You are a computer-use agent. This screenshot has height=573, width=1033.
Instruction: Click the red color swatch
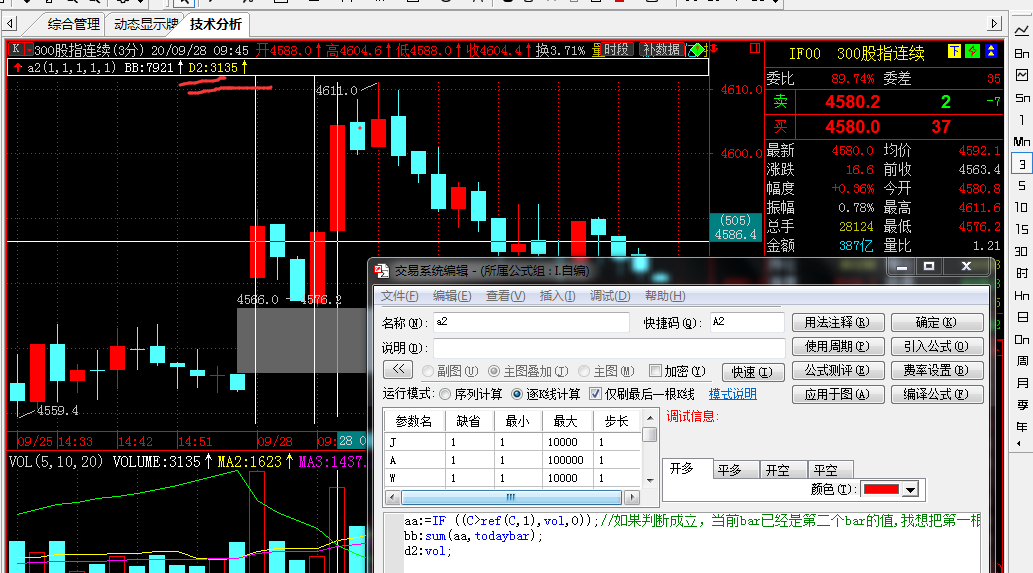pos(881,489)
